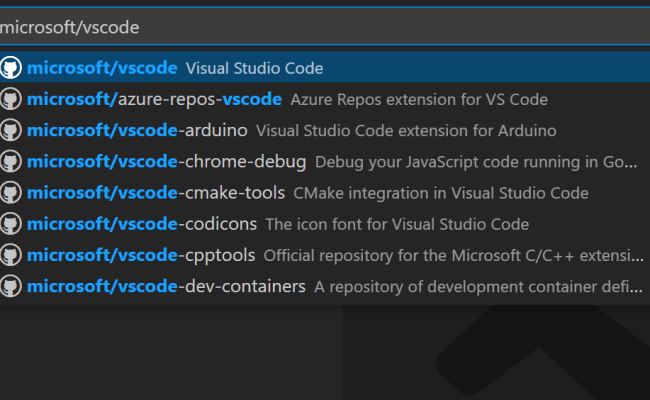This screenshot has width=650, height=400.
Task: Click the GitHub icon for microsoft/vscode-codicons
Action: (10, 224)
